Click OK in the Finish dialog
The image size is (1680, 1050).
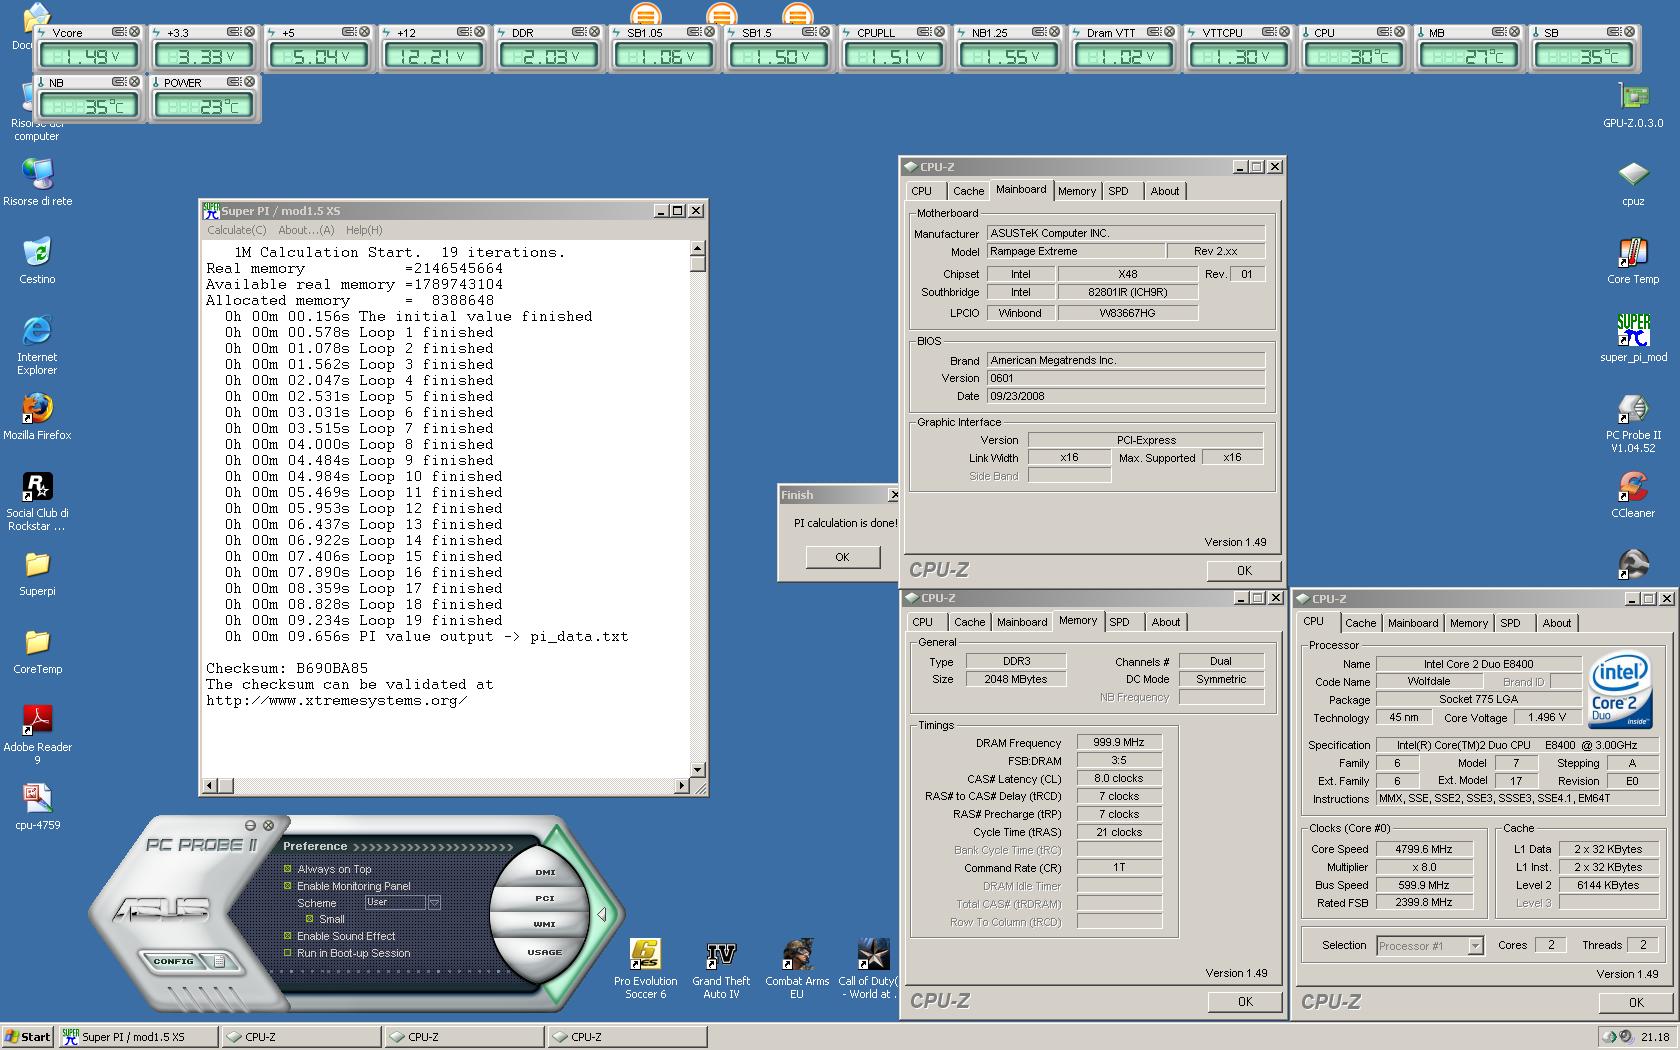click(x=842, y=557)
